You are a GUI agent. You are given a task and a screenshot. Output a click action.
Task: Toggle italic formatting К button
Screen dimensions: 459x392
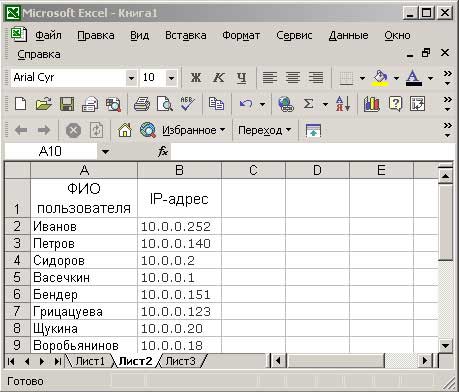(x=219, y=78)
